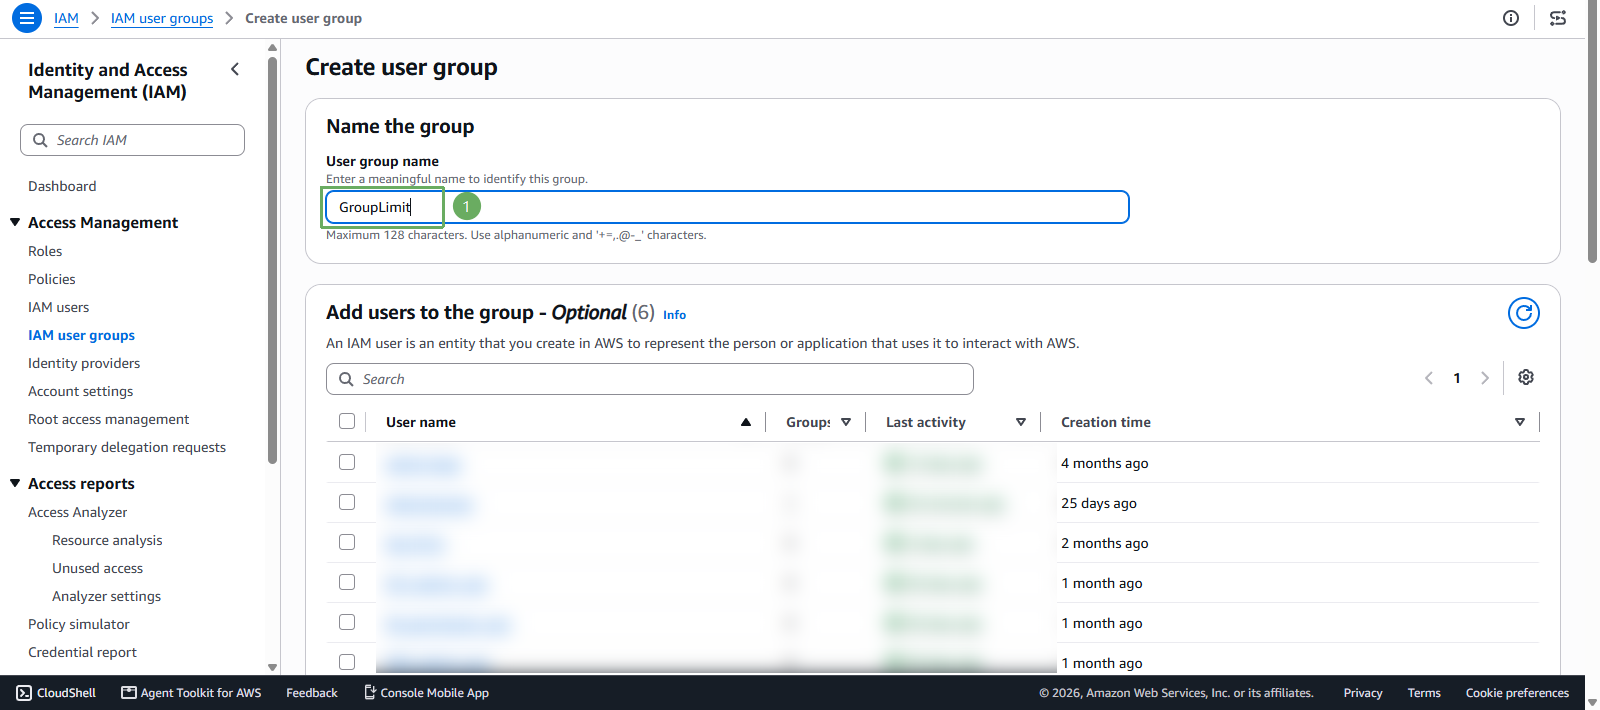Collapse the Access reports section
This screenshot has width=1600, height=710.
click(x=15, y=483)
